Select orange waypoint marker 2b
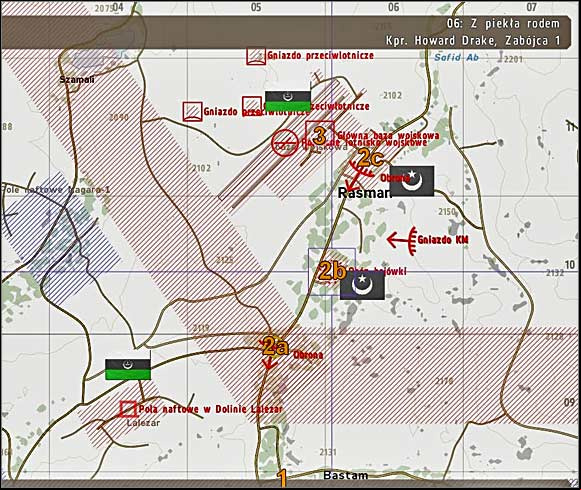 point(332,271)
